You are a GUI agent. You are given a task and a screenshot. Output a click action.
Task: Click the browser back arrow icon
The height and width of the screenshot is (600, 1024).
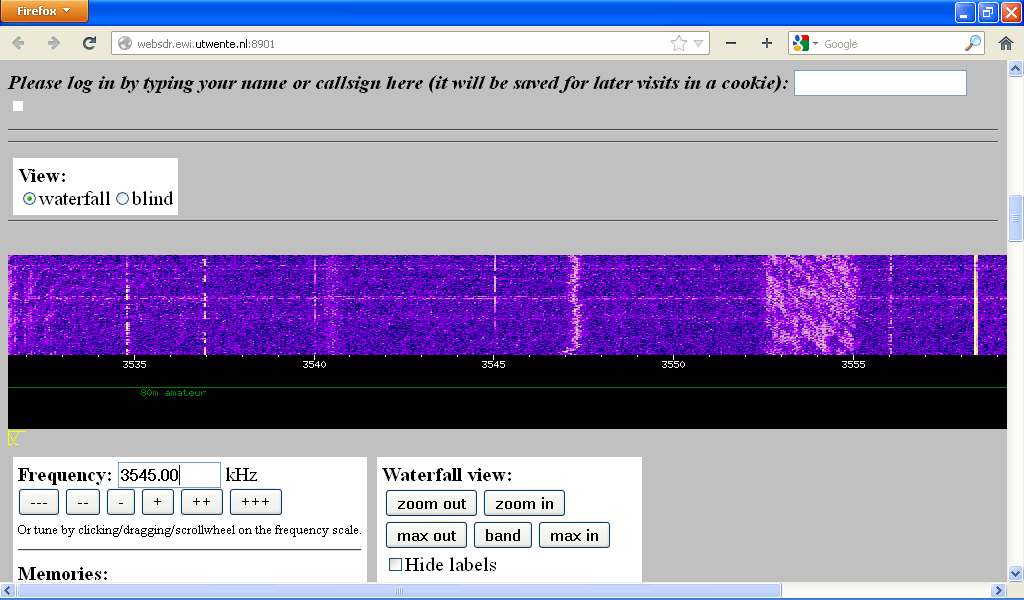point(19,43)
